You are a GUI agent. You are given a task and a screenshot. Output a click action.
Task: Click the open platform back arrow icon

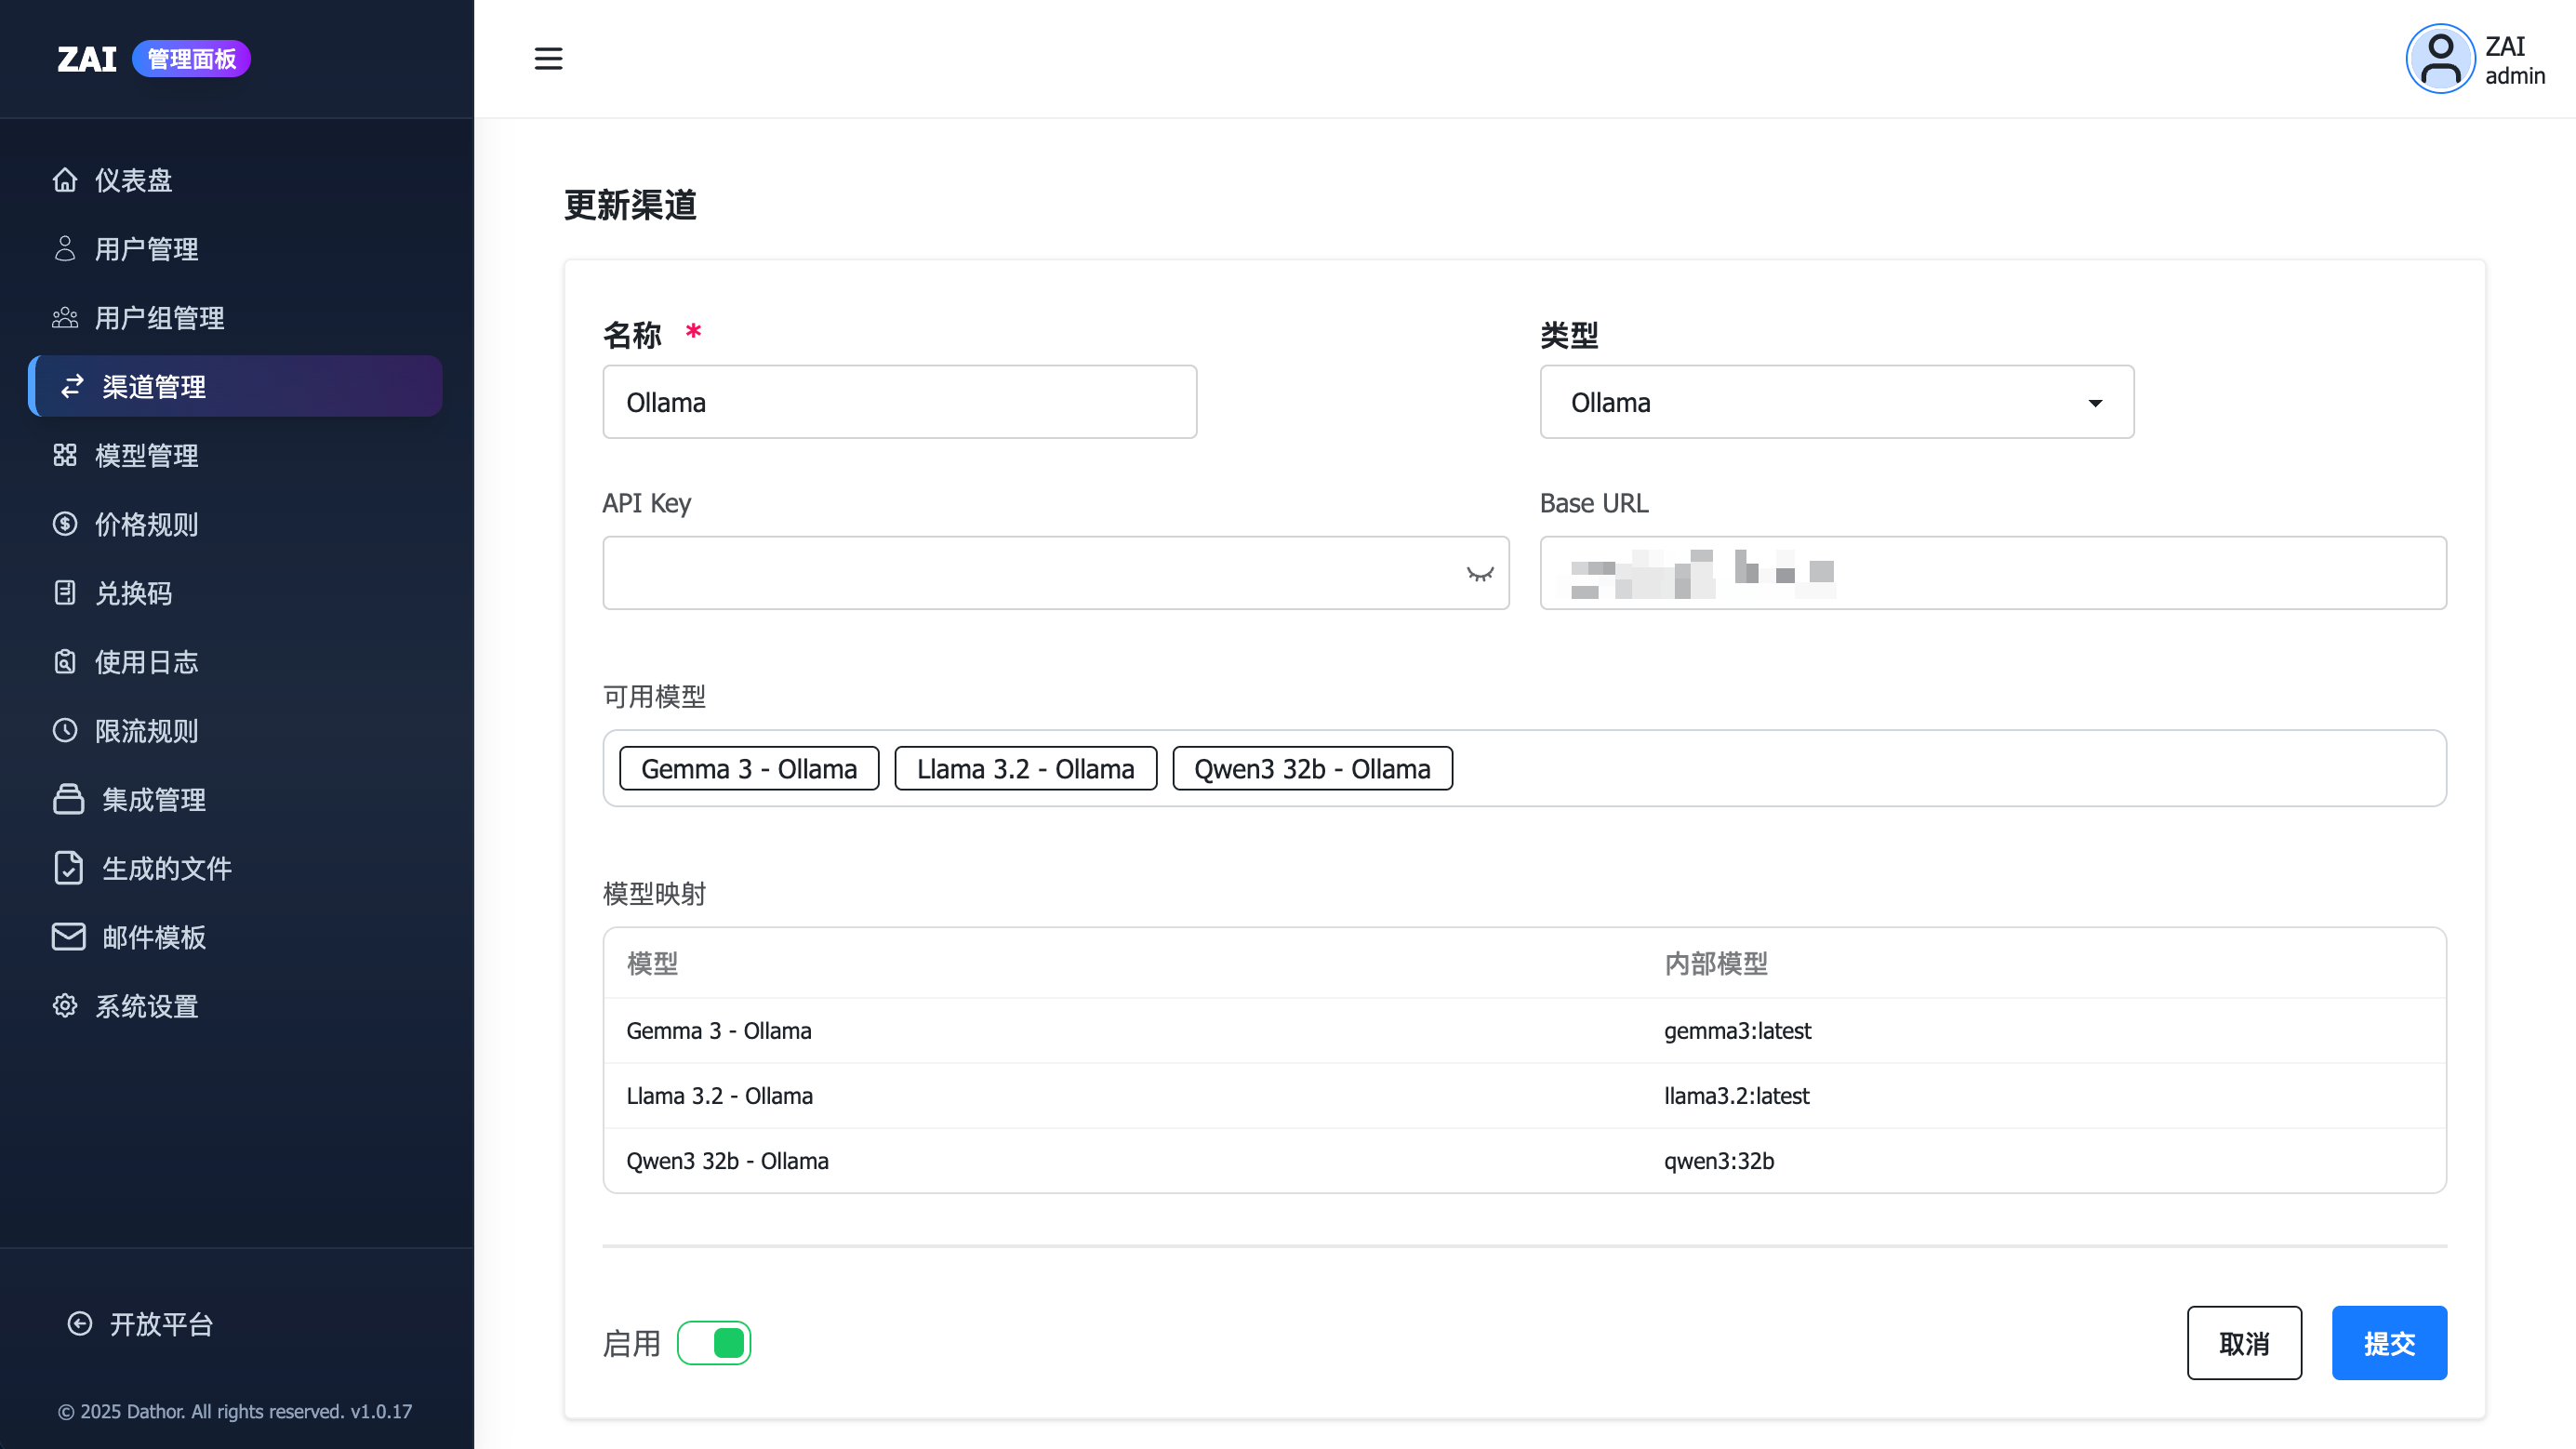click(x=80, y=1324)
